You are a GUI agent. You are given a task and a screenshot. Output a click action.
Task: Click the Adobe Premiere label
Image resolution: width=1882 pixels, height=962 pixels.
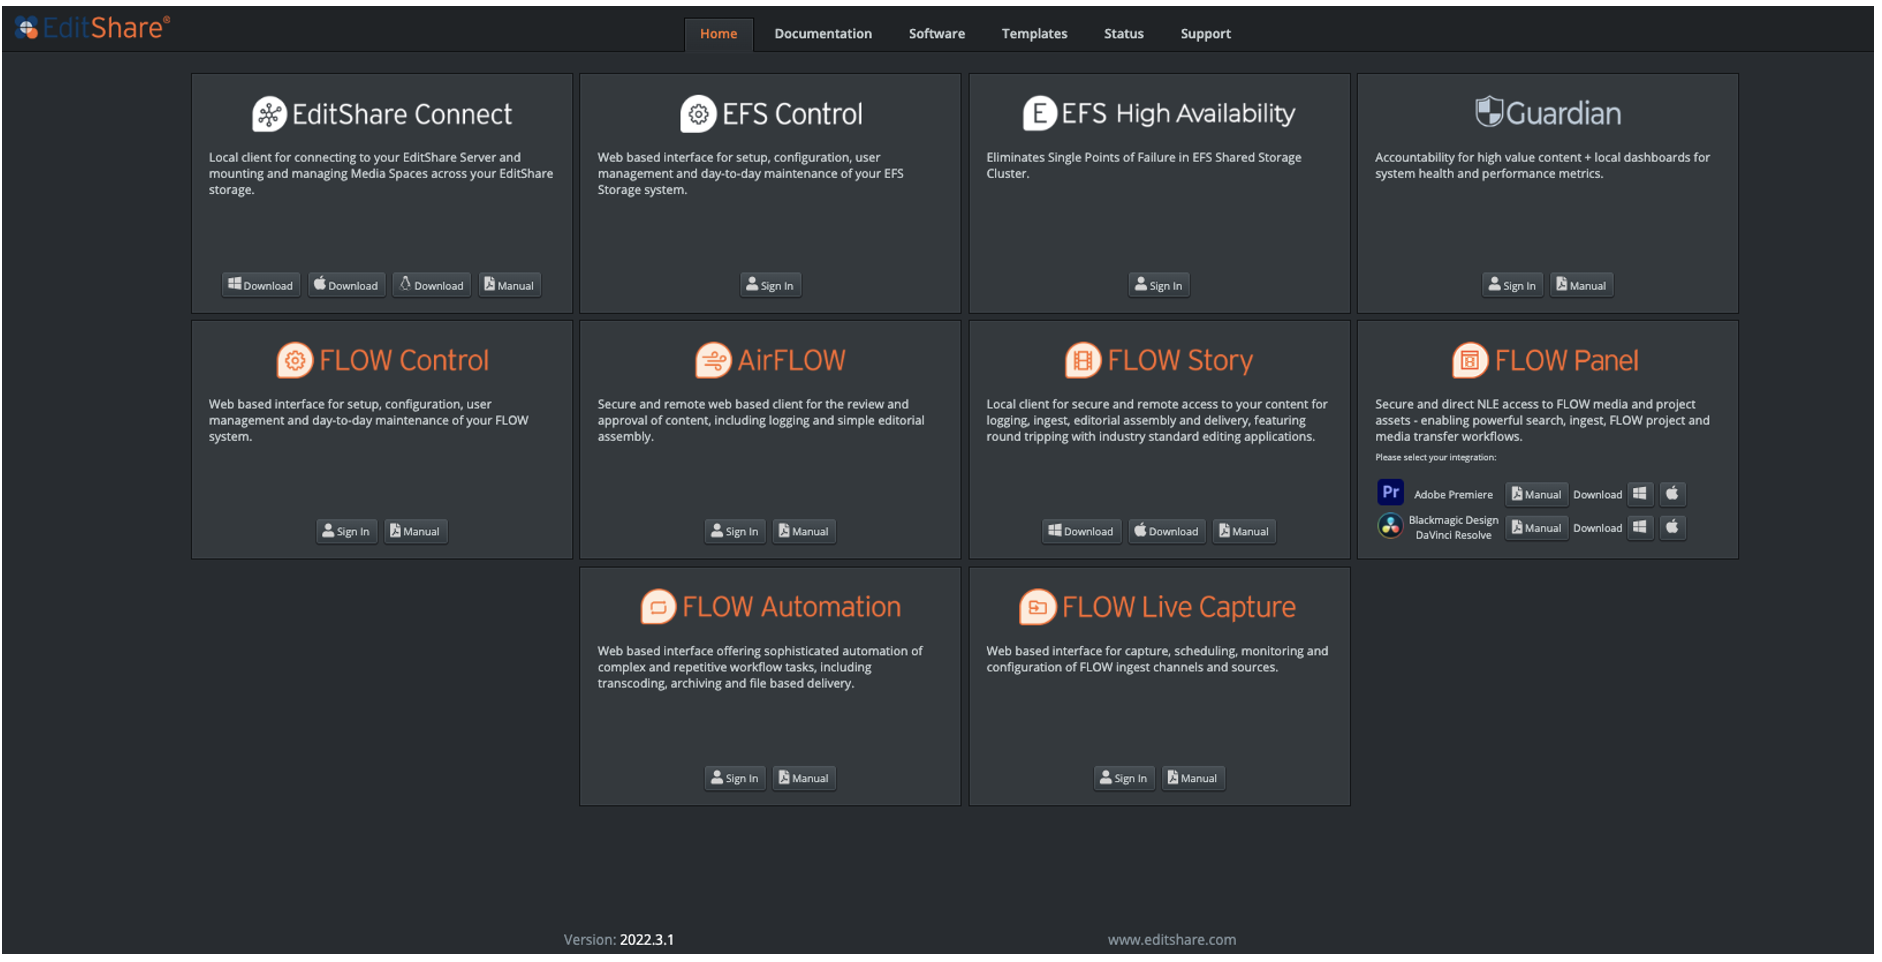[1453, 495]
